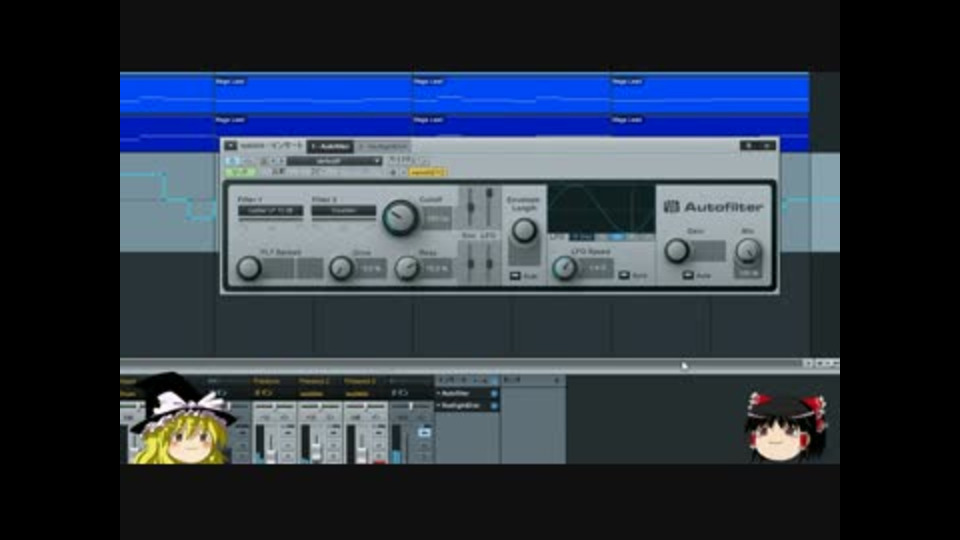The width and height of the screenshot is (960, 540).
Task: Open the second insert plugin tab
Action: [383, 146]
